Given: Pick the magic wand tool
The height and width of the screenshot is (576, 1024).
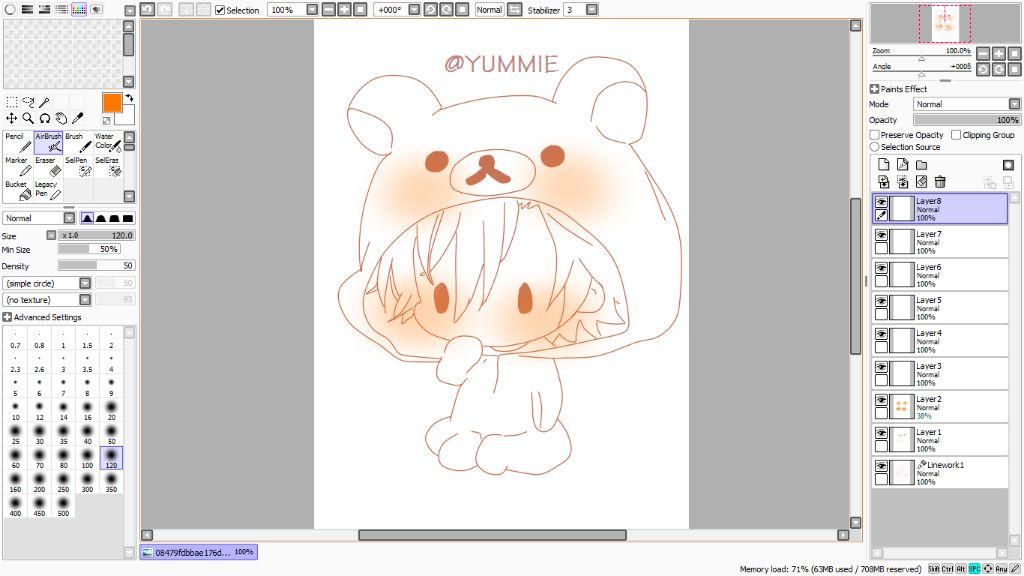Looking at the screenshot, I should tap(44, 102).
